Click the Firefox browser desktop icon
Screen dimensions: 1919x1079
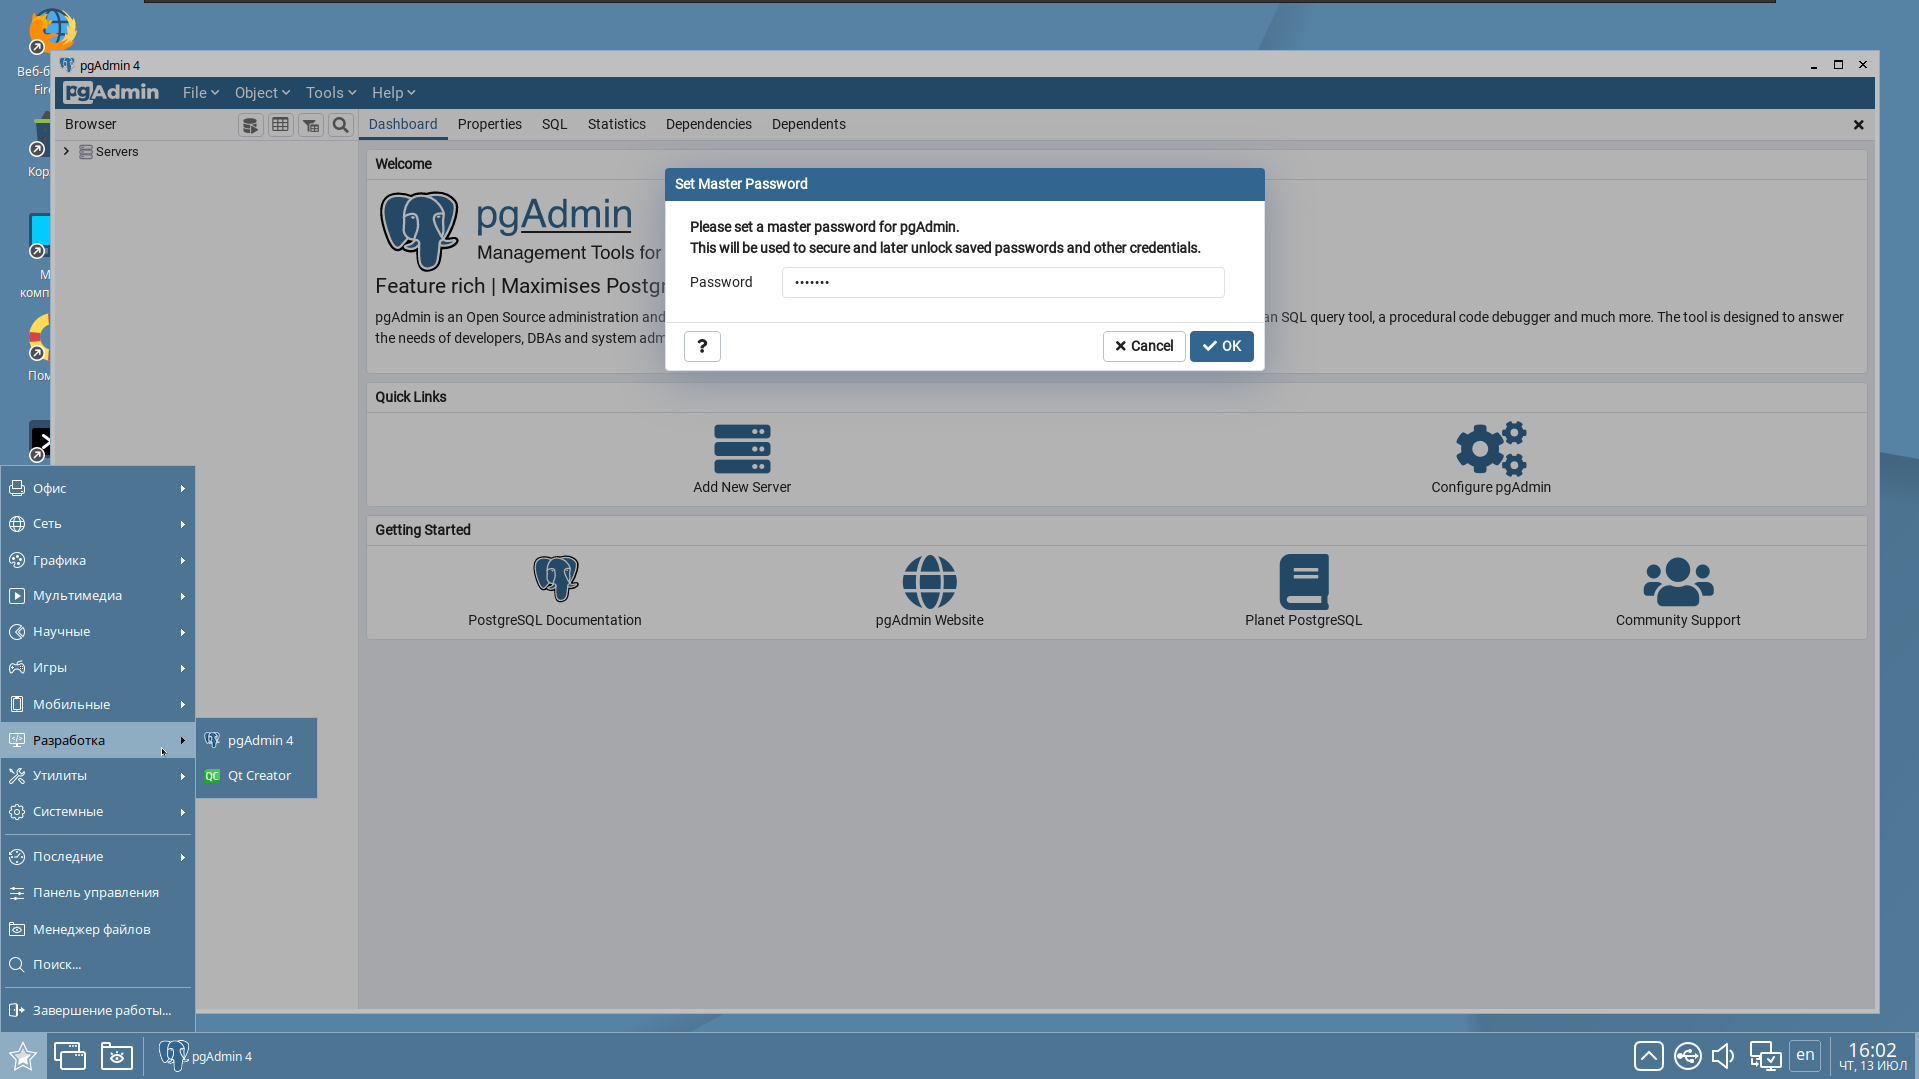point(52,30)
